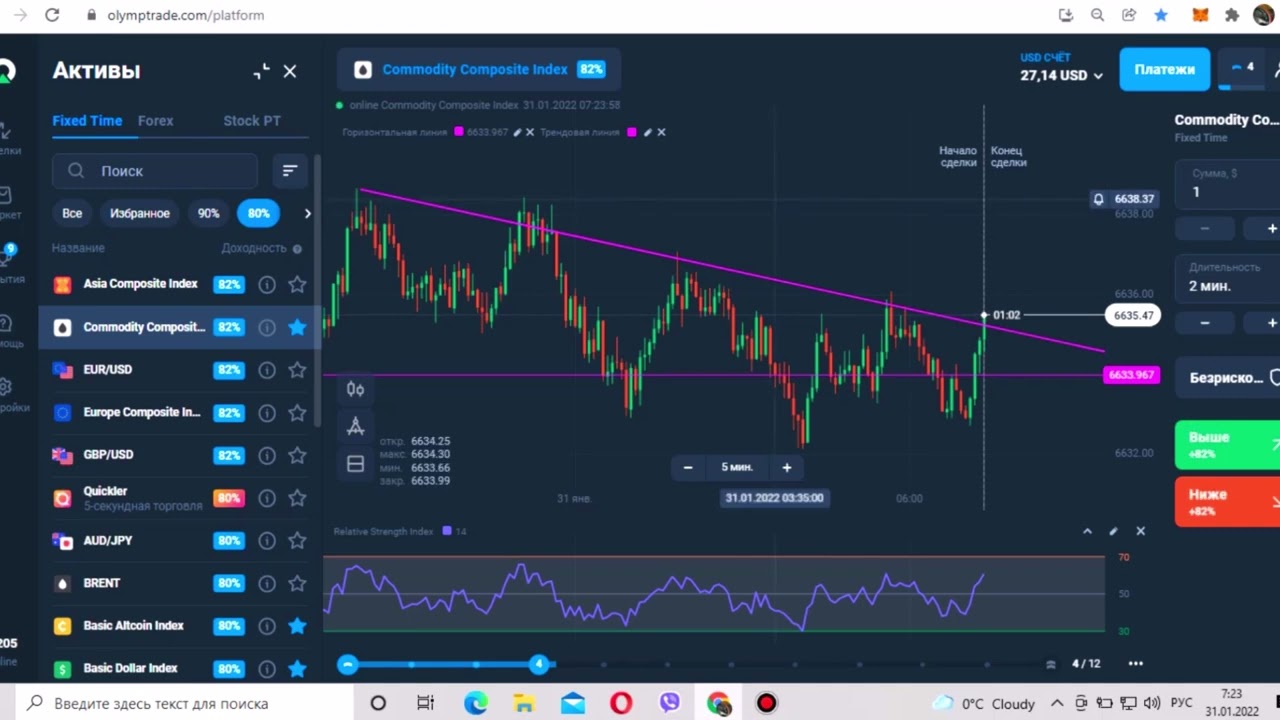The height and width of the screenshot is (720, 1280).
Task: Open the chart layout icon
Action: click(x=355, y=463)
